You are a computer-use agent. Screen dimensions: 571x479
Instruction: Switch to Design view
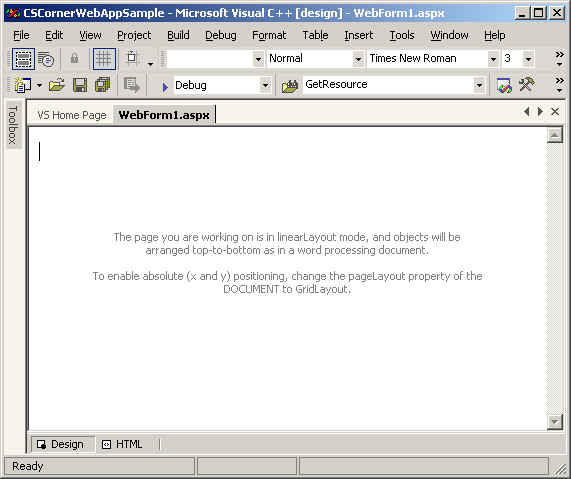tap(62, 444)
